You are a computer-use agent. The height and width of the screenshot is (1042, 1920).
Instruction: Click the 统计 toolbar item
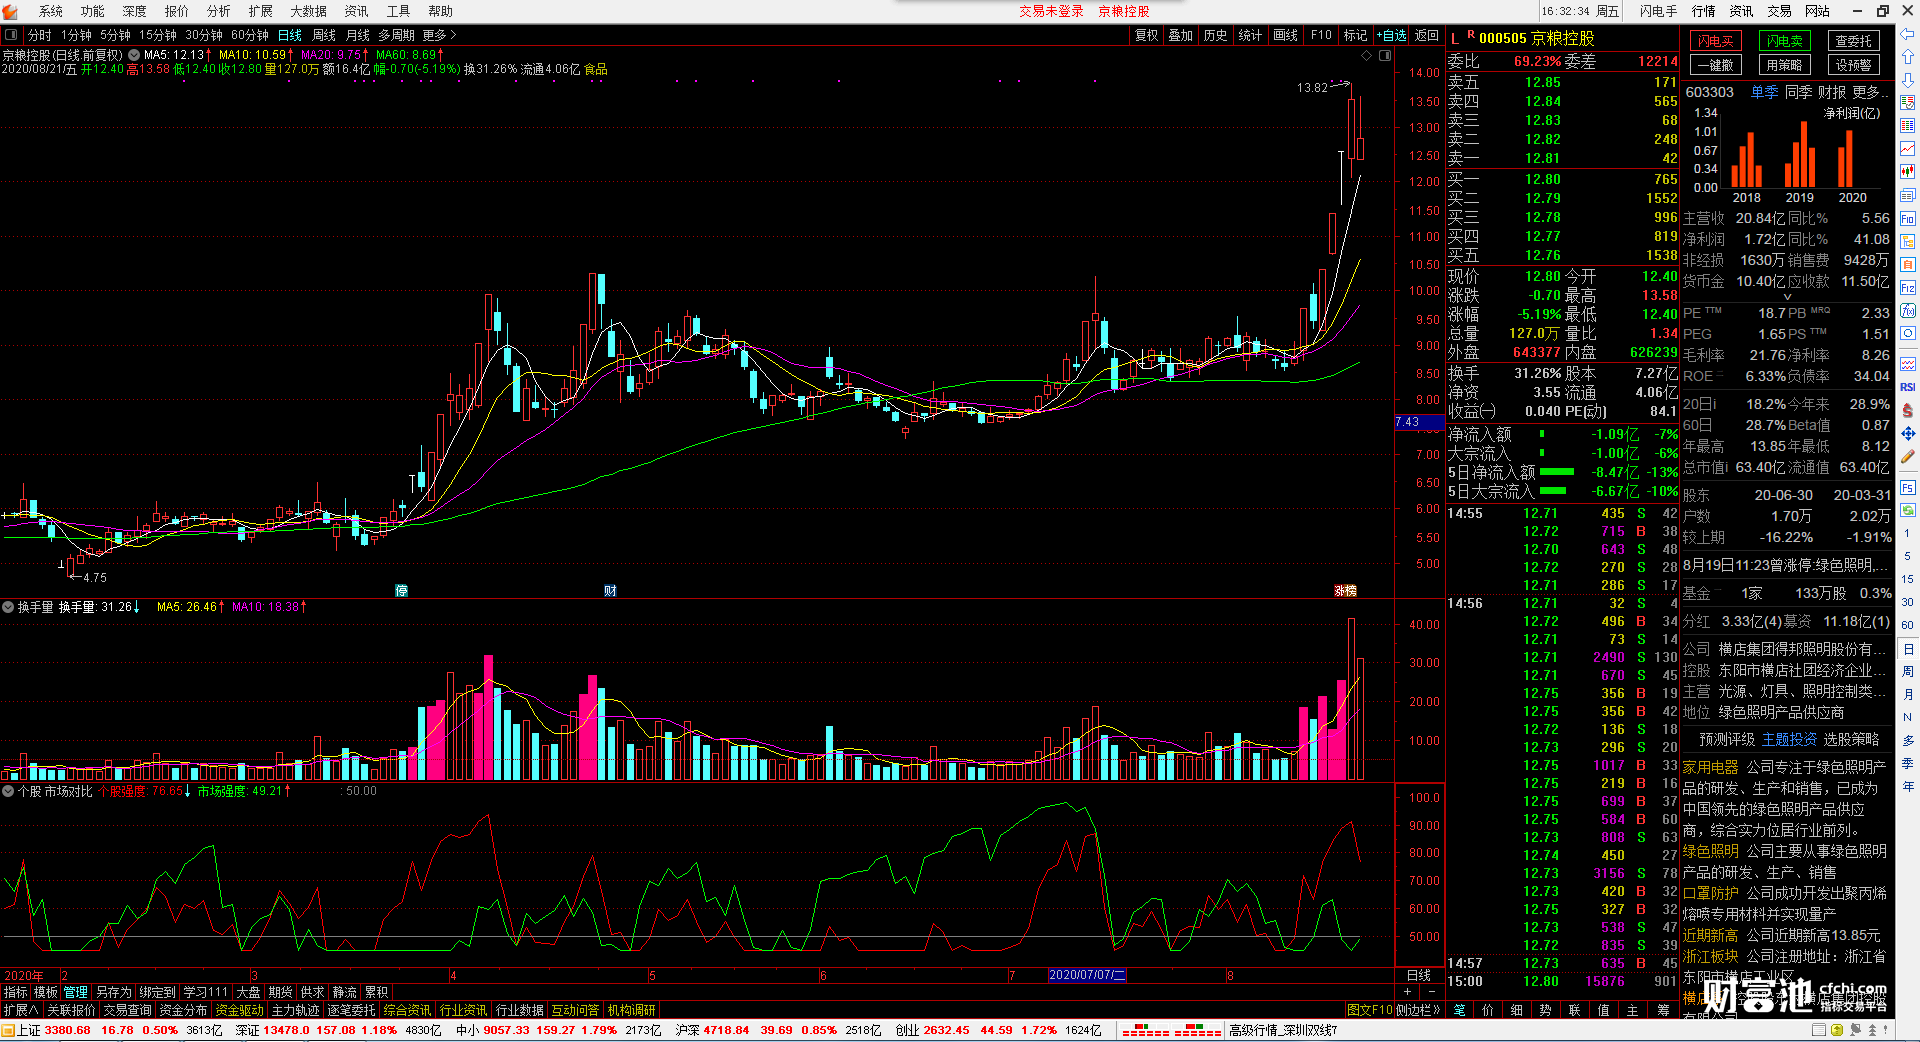[x=1250, y=35]
